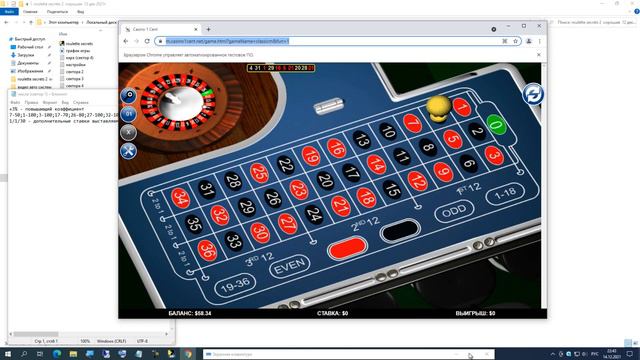Bet on the ODD field
Screen dimensions: 640x360
(454, 211)
